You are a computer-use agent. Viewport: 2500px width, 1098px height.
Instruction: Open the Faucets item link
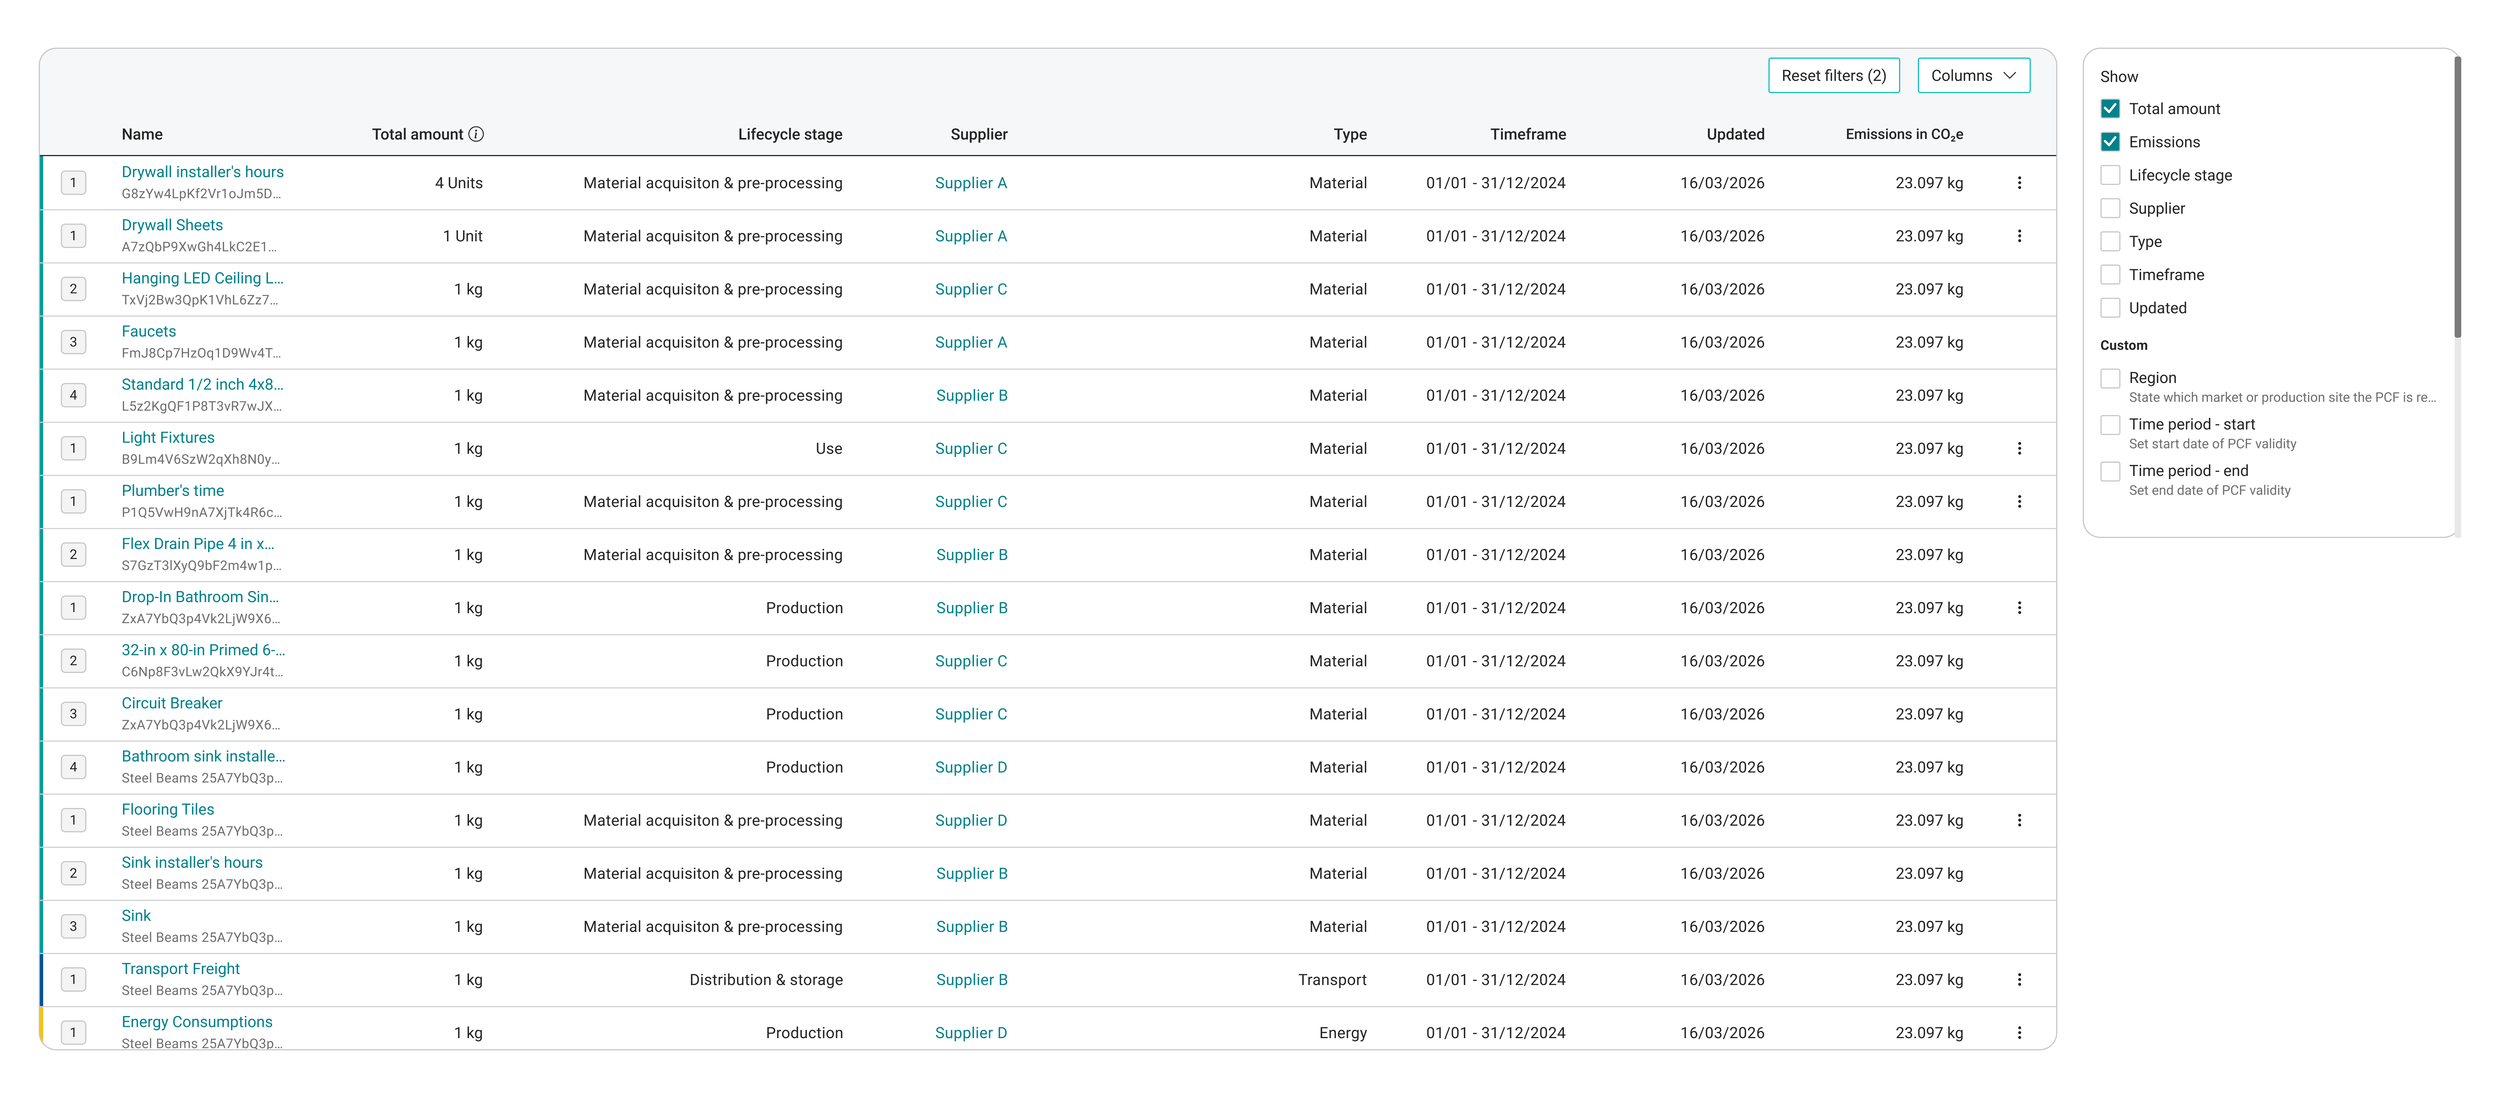(x=149, y=331)
